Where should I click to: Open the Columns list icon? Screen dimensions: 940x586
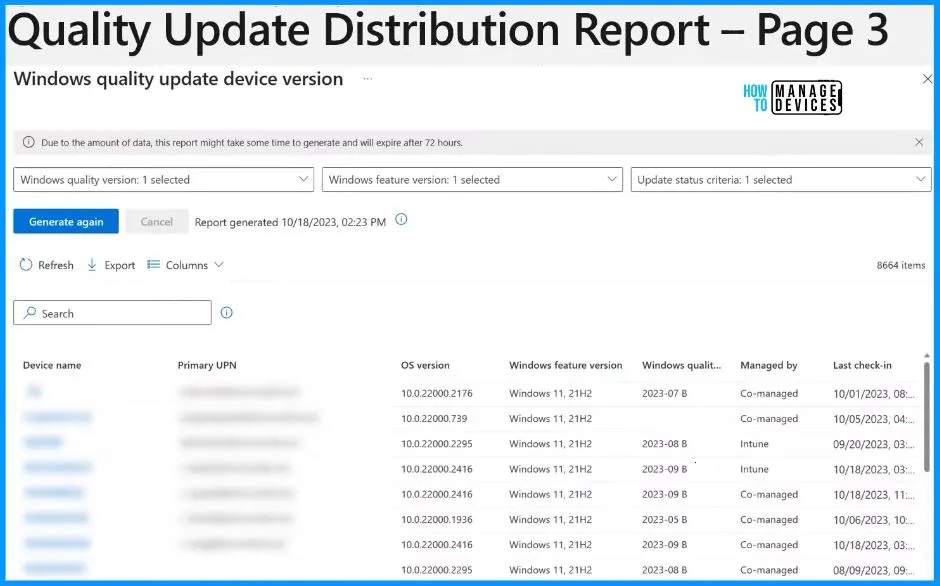tap(153, 265)
